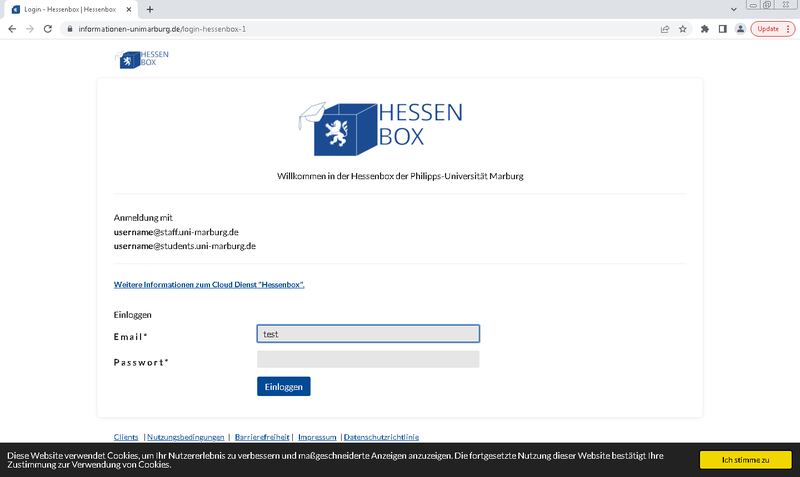The height and width of the screenshot is (477, 800).
Task: Click the Update browser button
Action: click(772, 29)
